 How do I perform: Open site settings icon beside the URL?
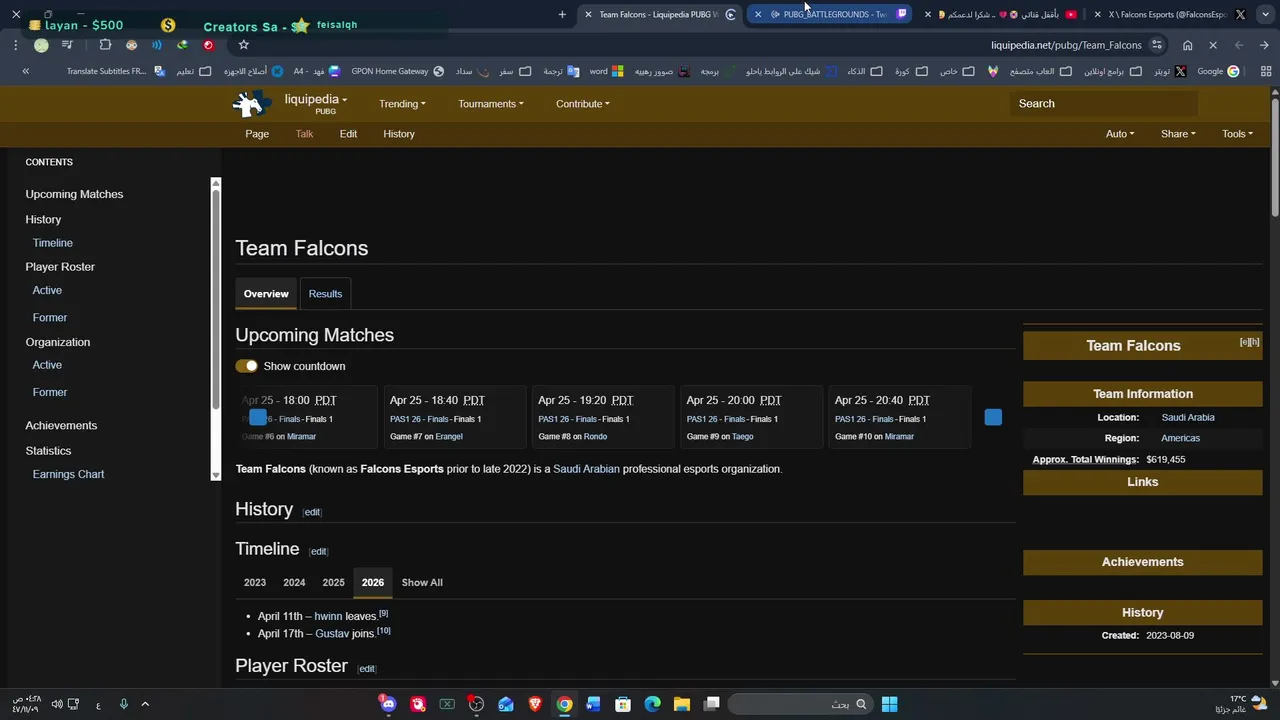[1157, 45]
